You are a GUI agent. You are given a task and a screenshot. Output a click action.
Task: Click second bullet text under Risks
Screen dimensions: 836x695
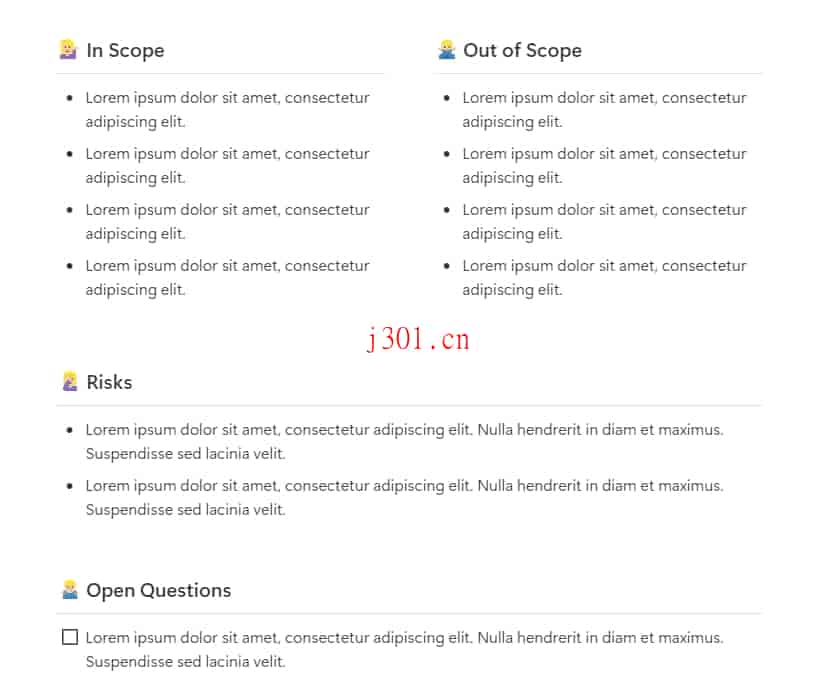(405, 498)
